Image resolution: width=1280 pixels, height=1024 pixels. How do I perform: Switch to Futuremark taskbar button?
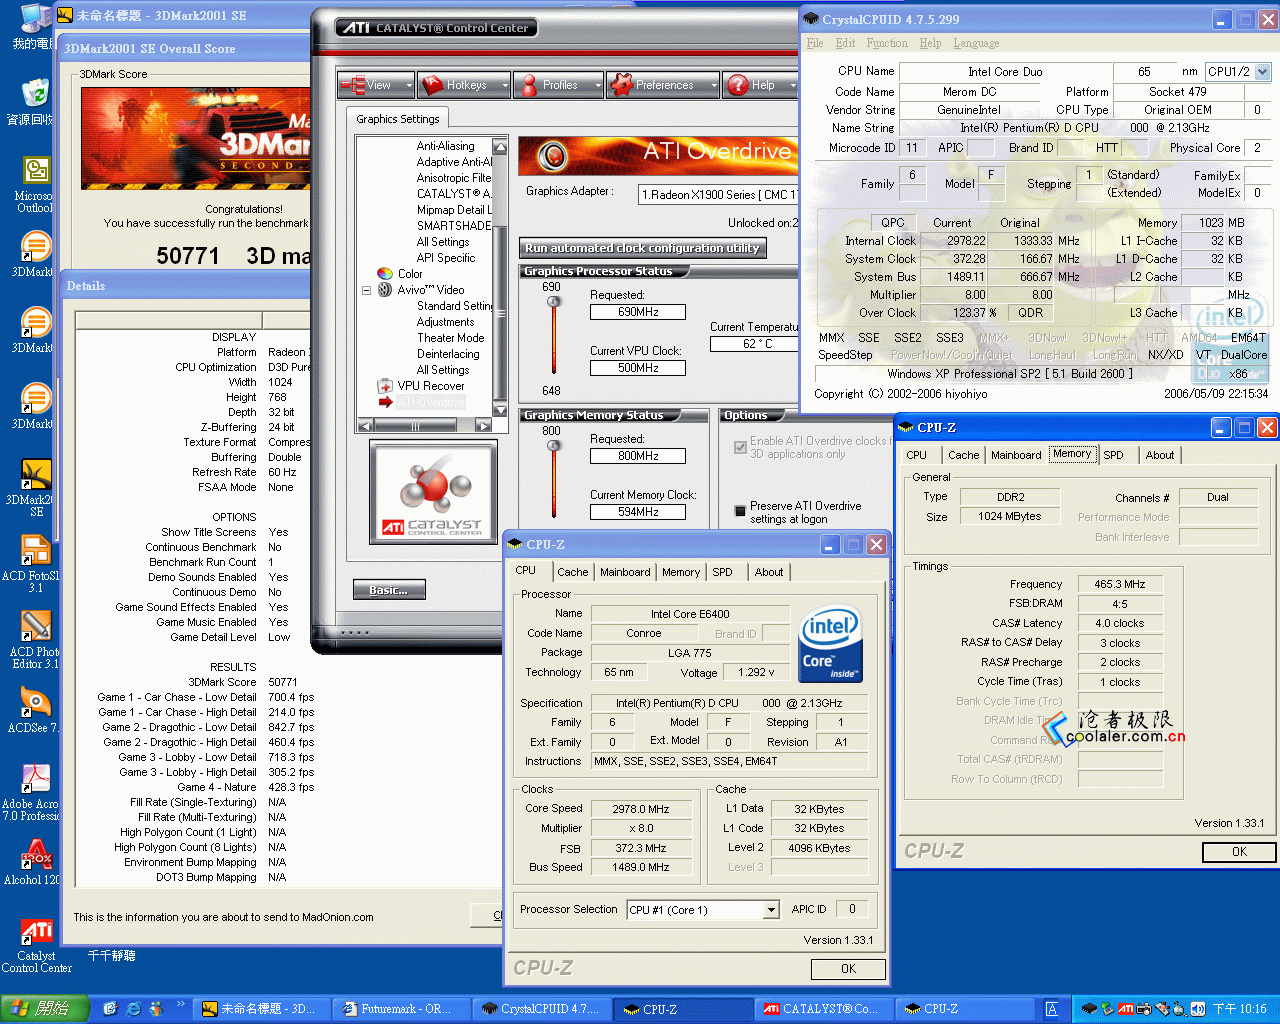tap(400, 1009)
